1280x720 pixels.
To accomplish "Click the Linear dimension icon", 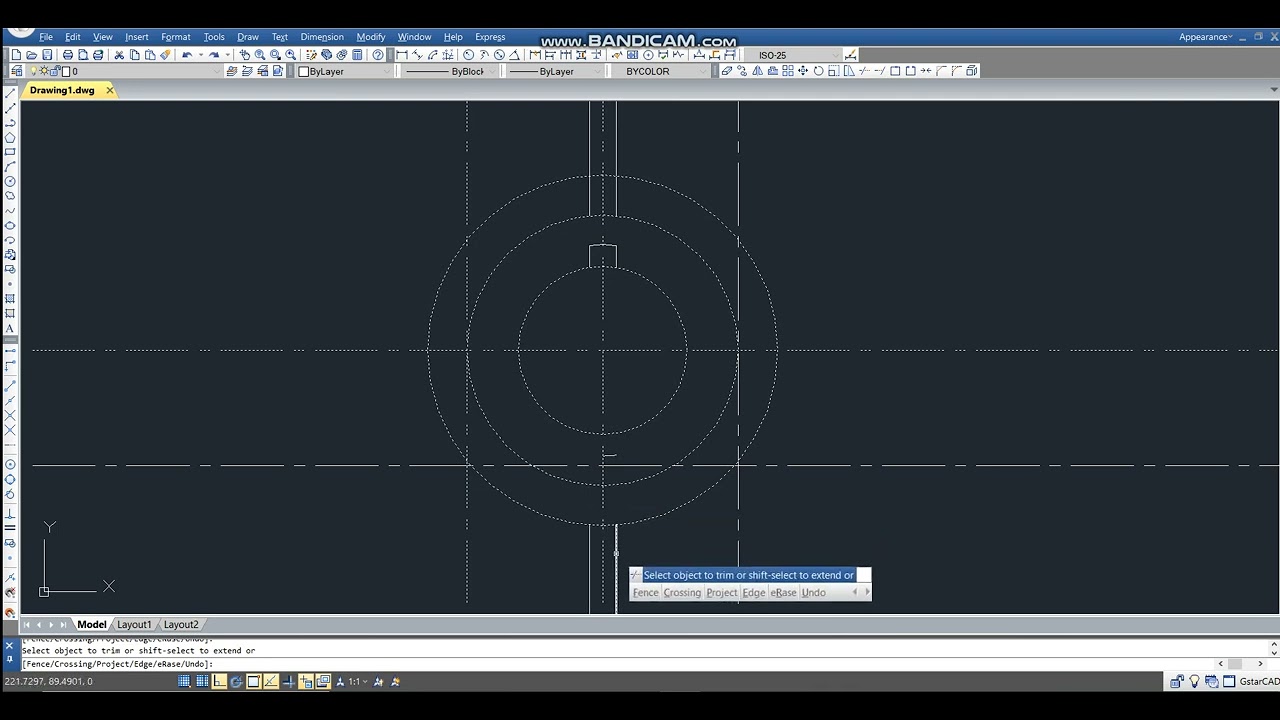I will [x=401, y=55].
